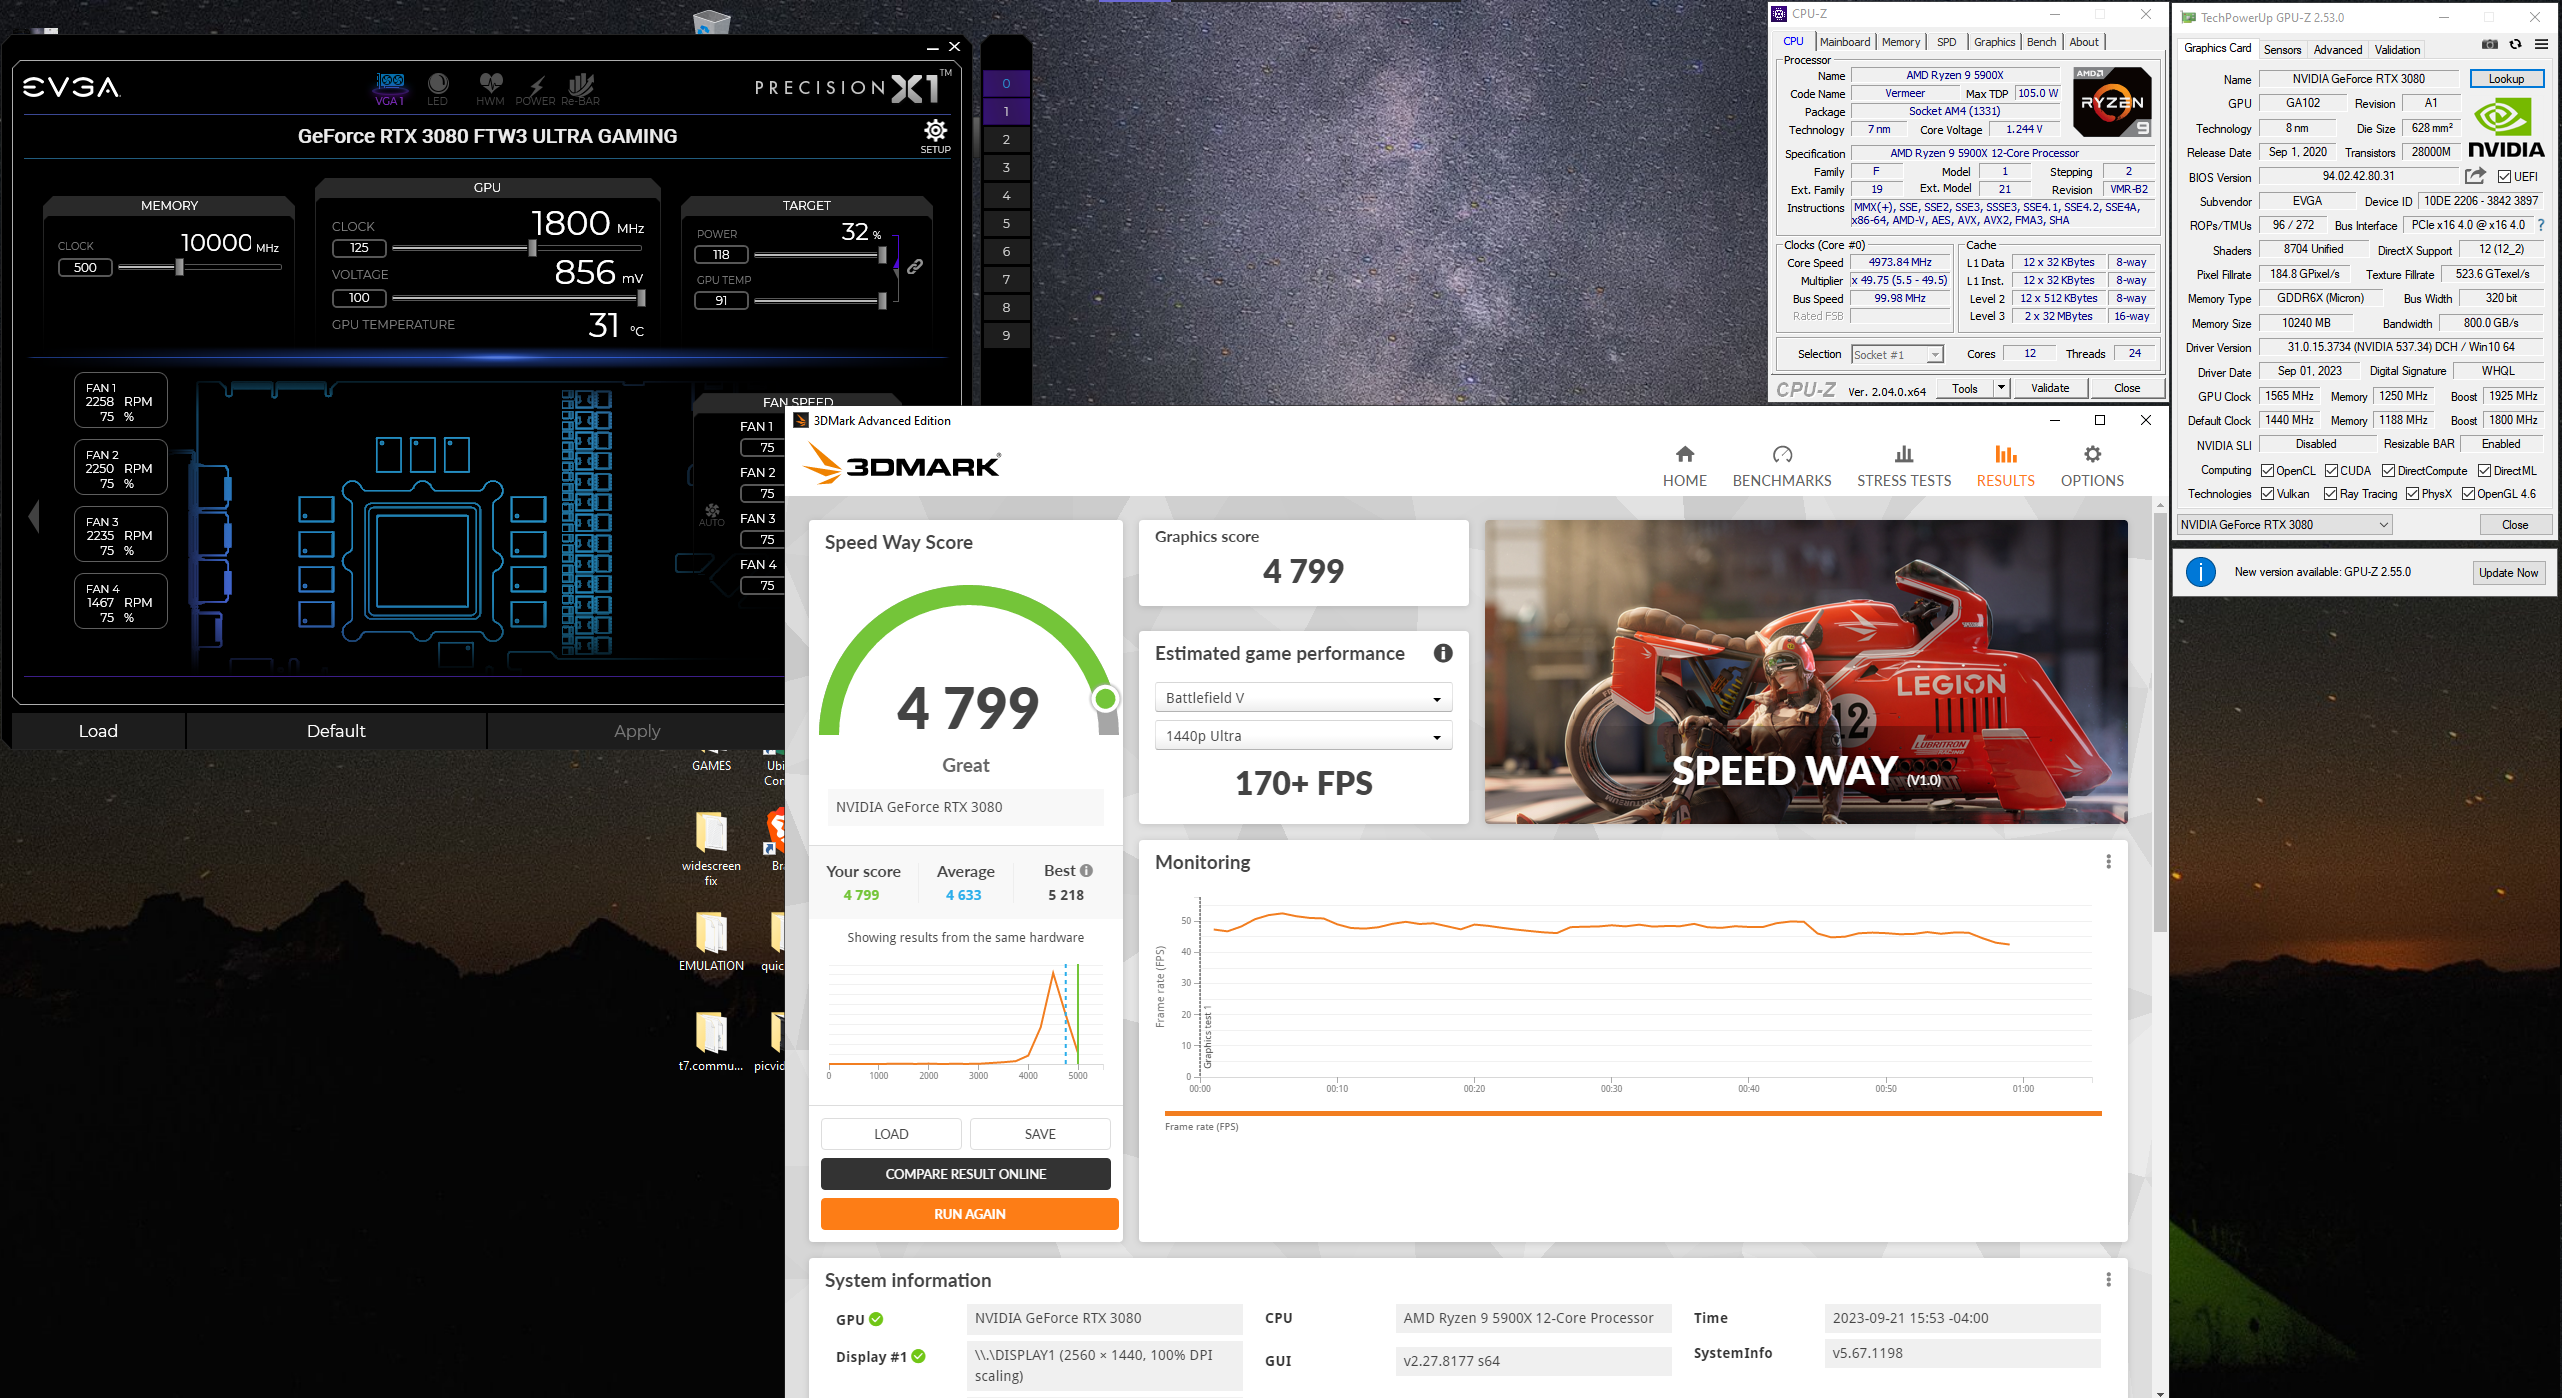The width and height of the screenshot is (2562, 1398).
Task: Click info icon next to Best score
Action: tap(1087, 870)
